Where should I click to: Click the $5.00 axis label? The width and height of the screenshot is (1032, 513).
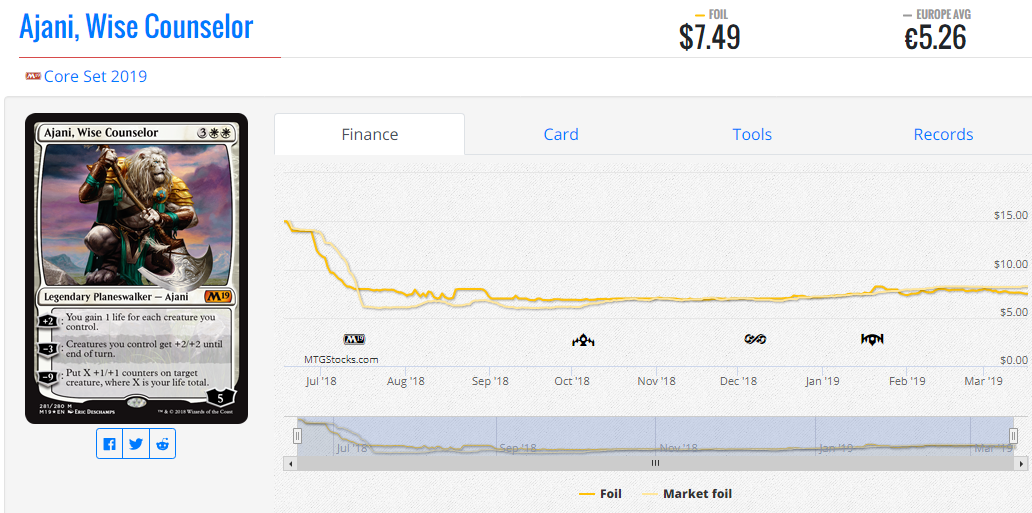pos(1014,312)
